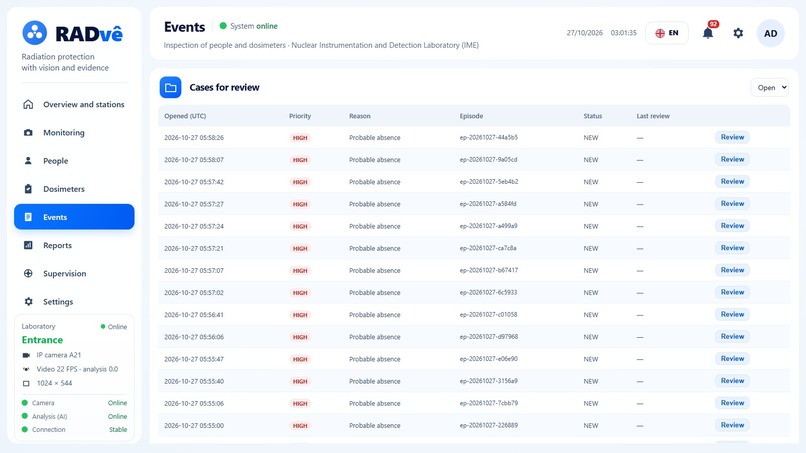Image resolution: width=806 pixels, height=453 pixels.
Task: Click the language flag icon
Action: [660, 33]
